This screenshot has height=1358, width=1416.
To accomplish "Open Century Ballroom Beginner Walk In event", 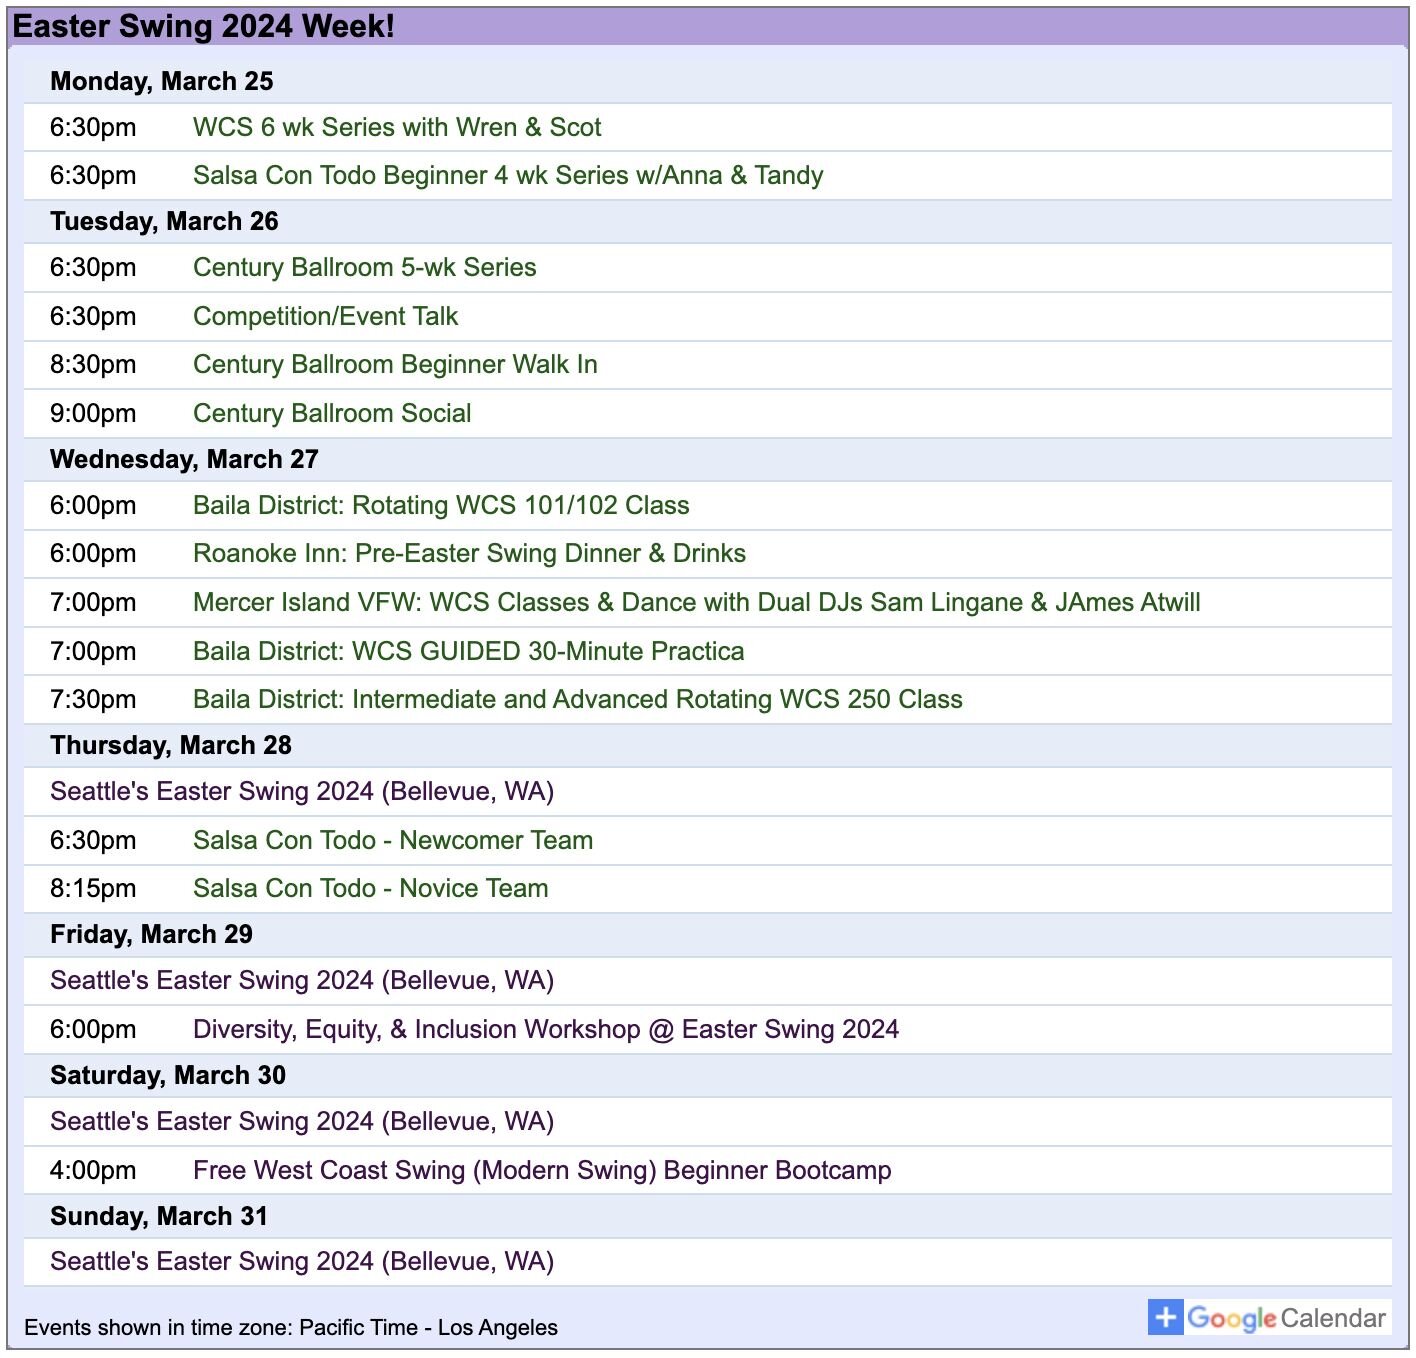I will coord(395,364).
